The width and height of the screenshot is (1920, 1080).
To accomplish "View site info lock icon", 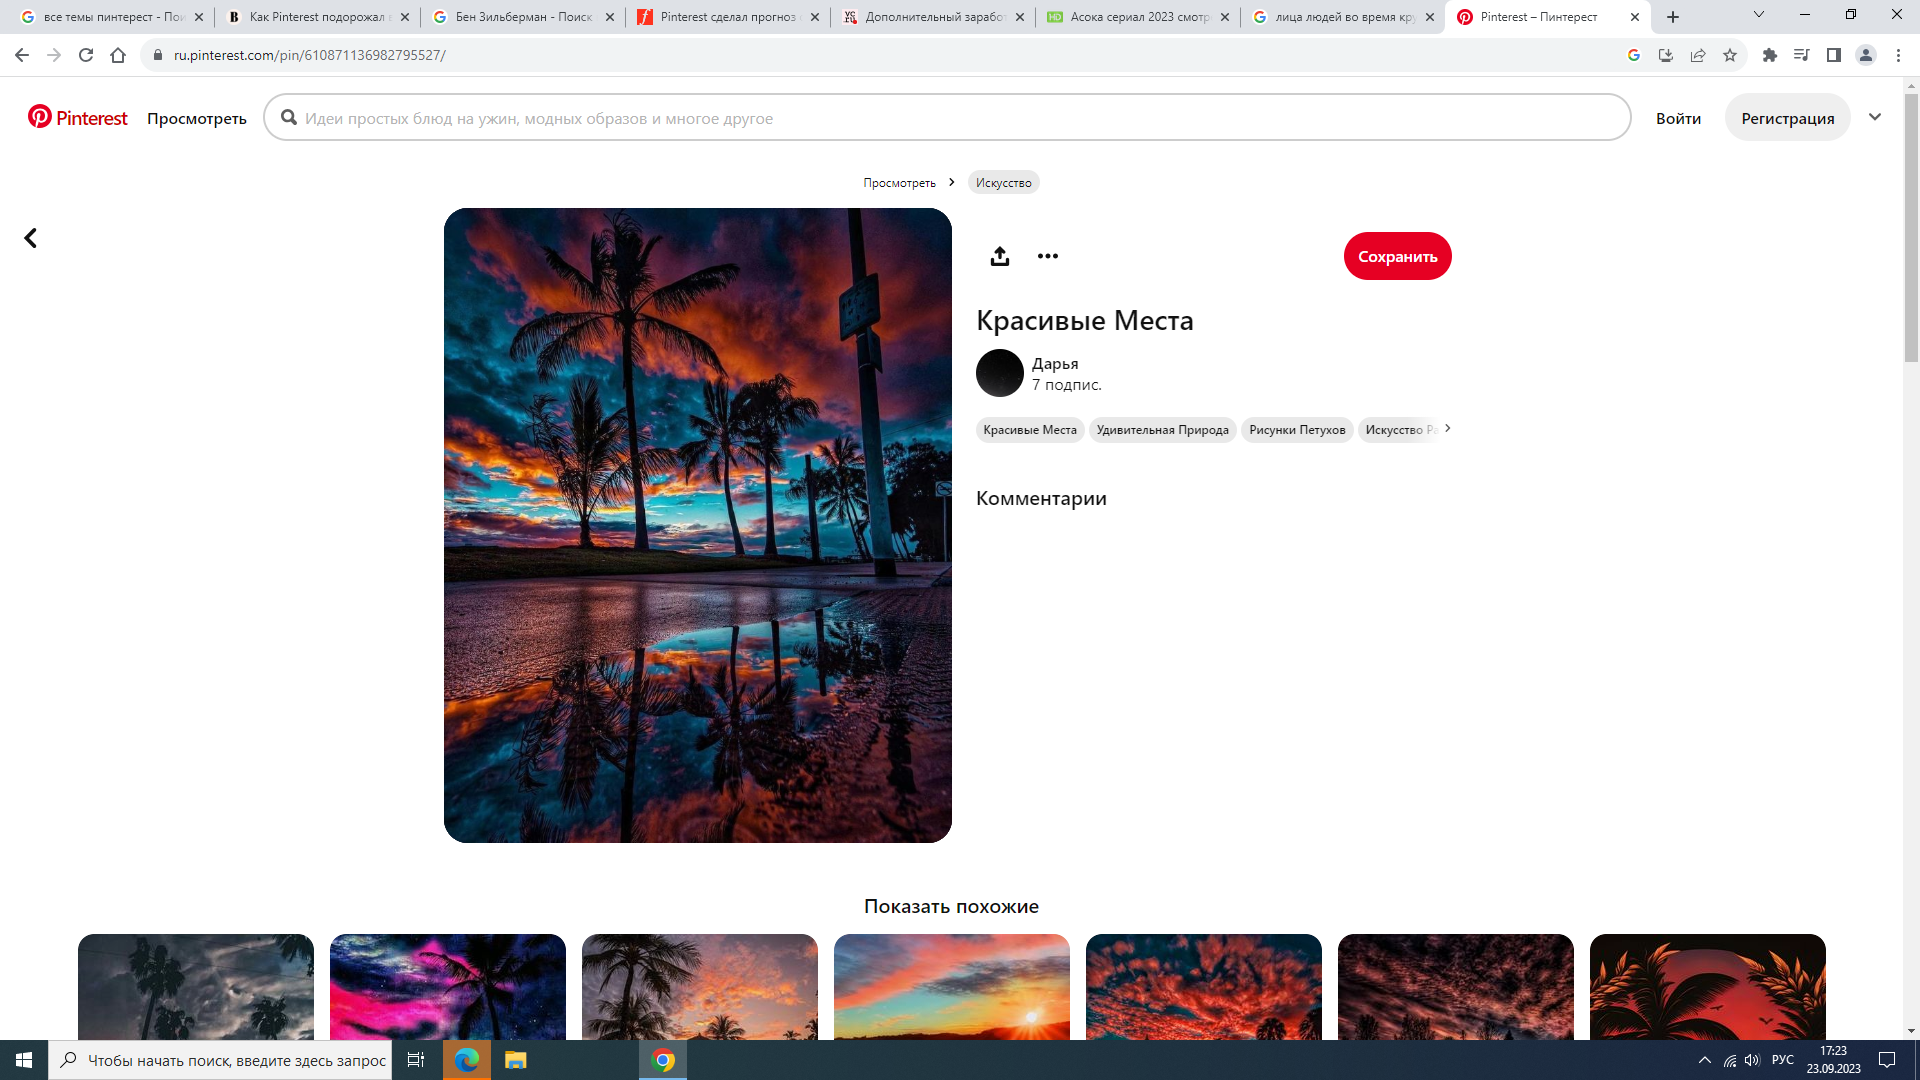I will [157, 55].
